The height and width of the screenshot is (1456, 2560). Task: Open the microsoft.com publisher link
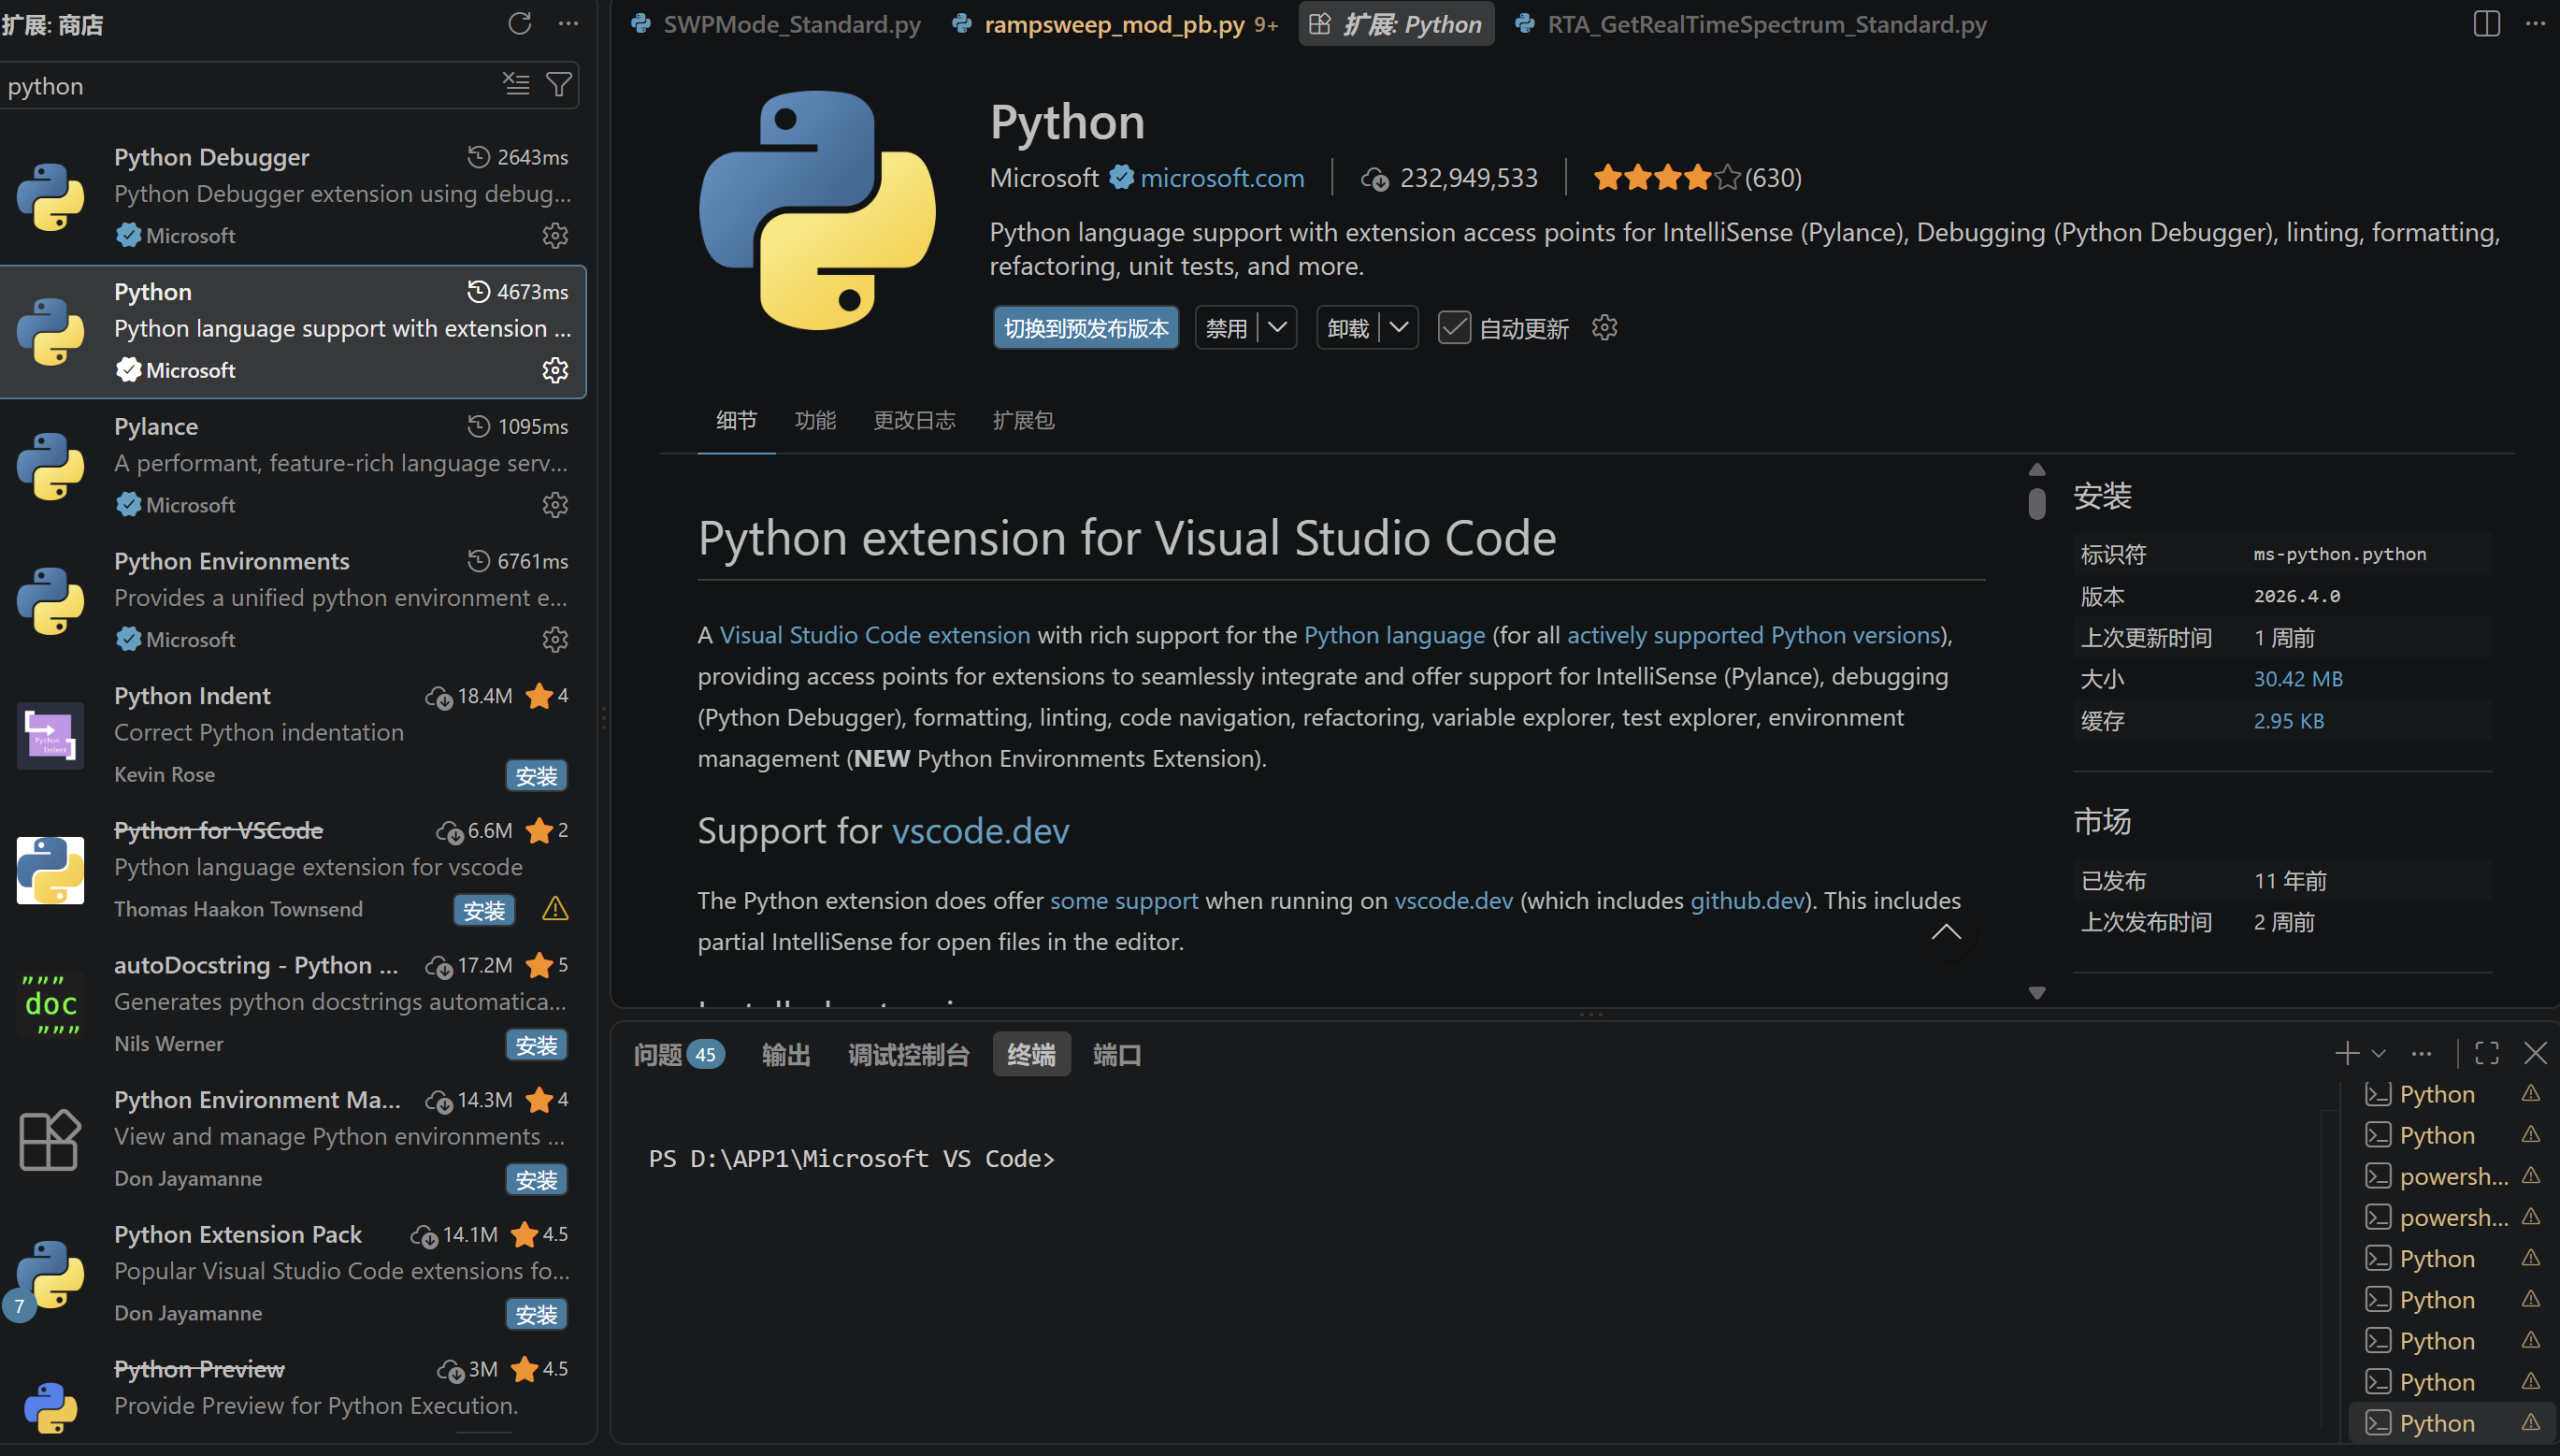coord(1222,178)
